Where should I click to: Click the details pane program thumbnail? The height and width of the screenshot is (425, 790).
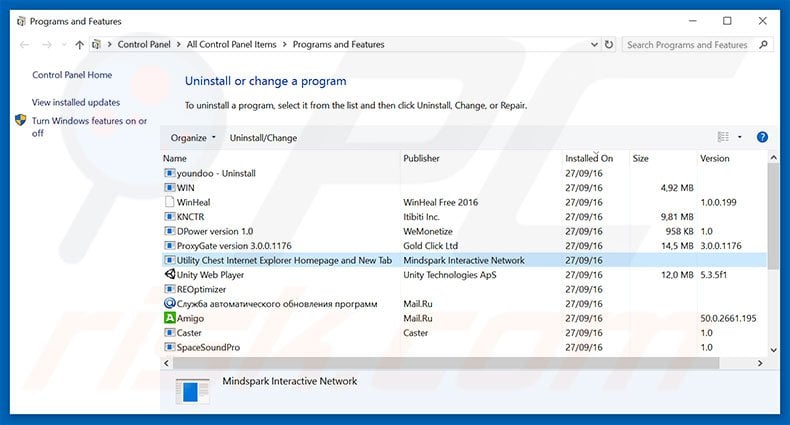point(192,391)
